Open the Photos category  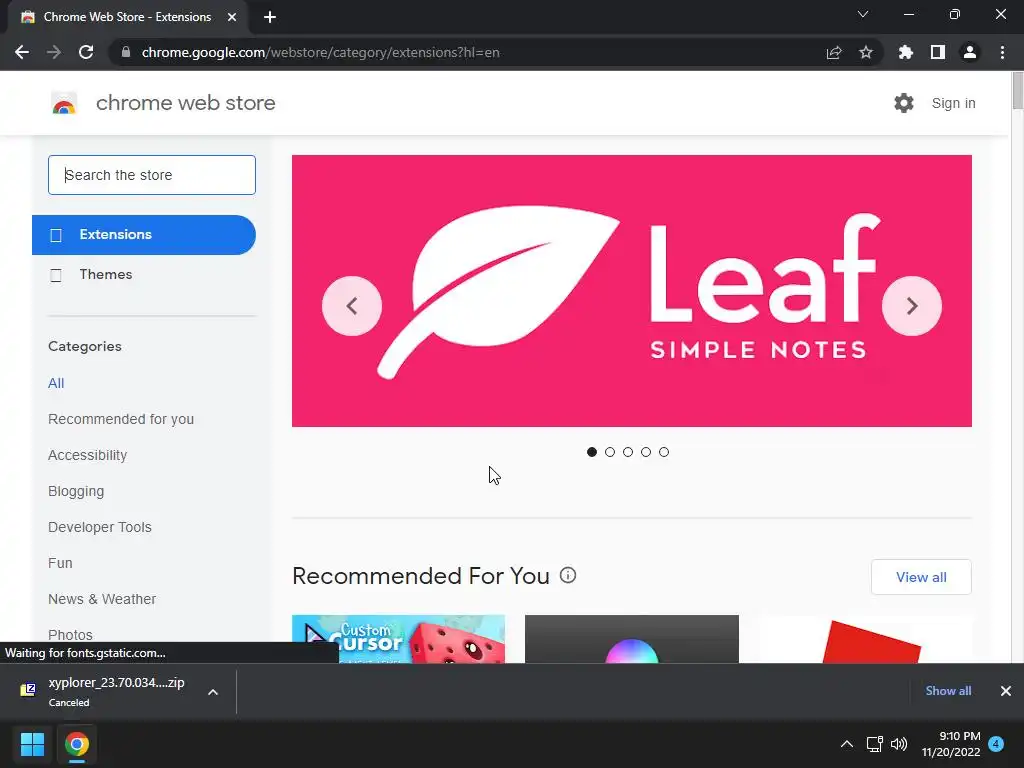pyautogui.click(x=70, y=635)
